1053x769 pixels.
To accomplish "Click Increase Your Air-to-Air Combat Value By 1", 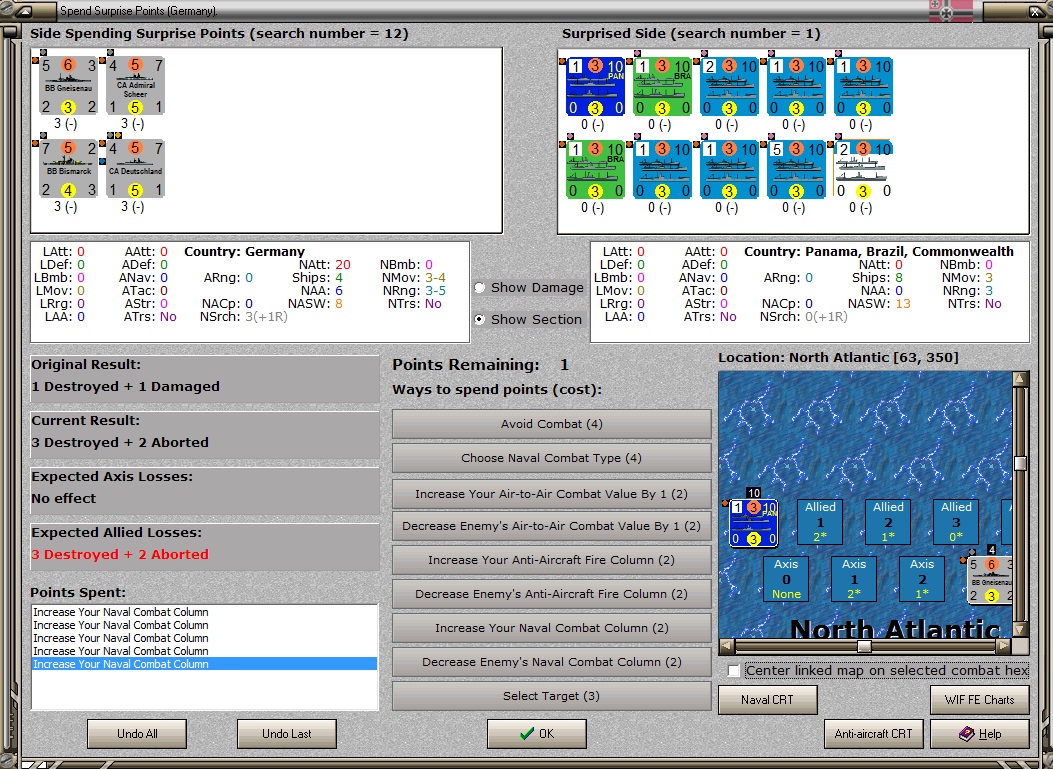I will (551, 494).
